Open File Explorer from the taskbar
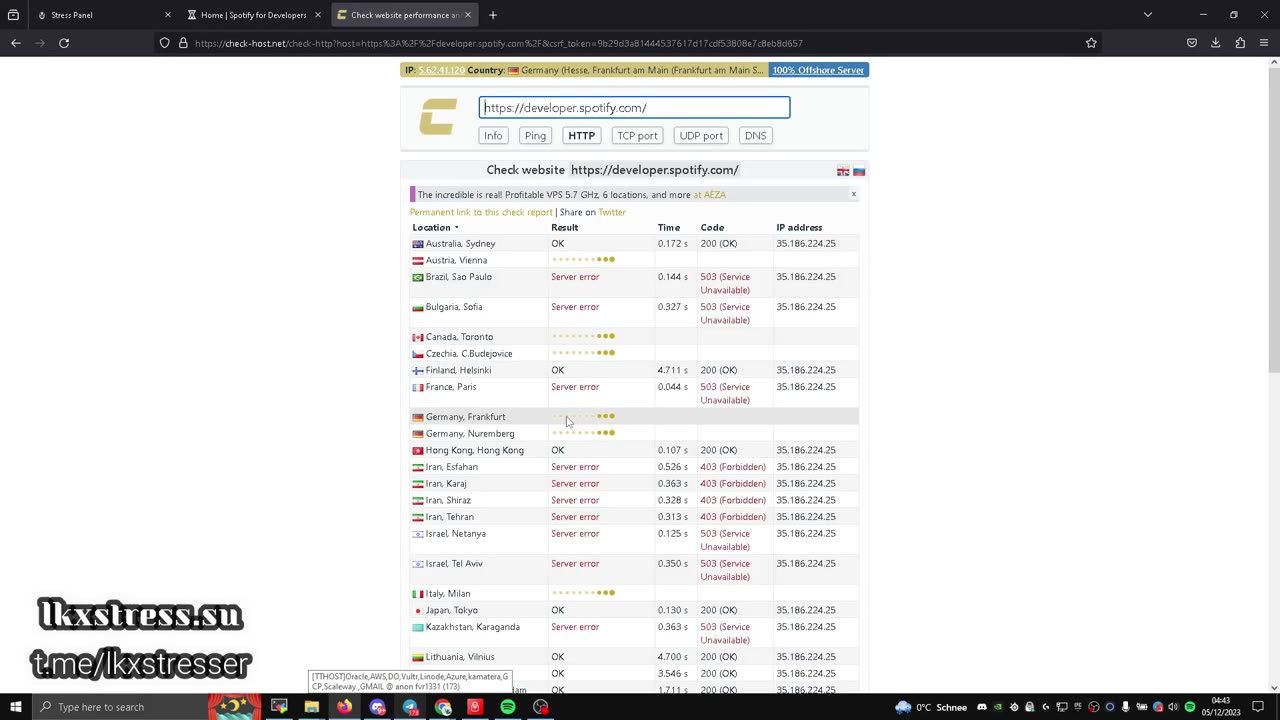This screenshot has width=1280, height=720. [311, 707]
